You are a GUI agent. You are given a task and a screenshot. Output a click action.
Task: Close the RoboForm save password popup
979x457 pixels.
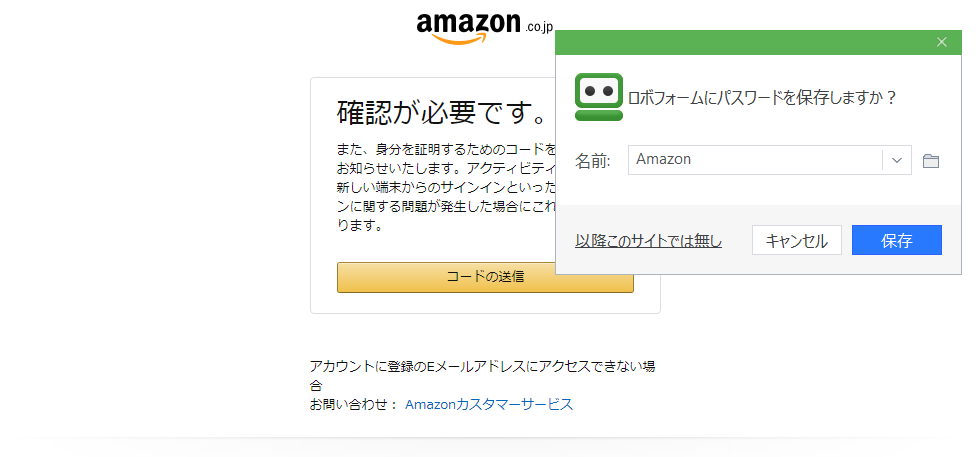click(x=941, y=42)
